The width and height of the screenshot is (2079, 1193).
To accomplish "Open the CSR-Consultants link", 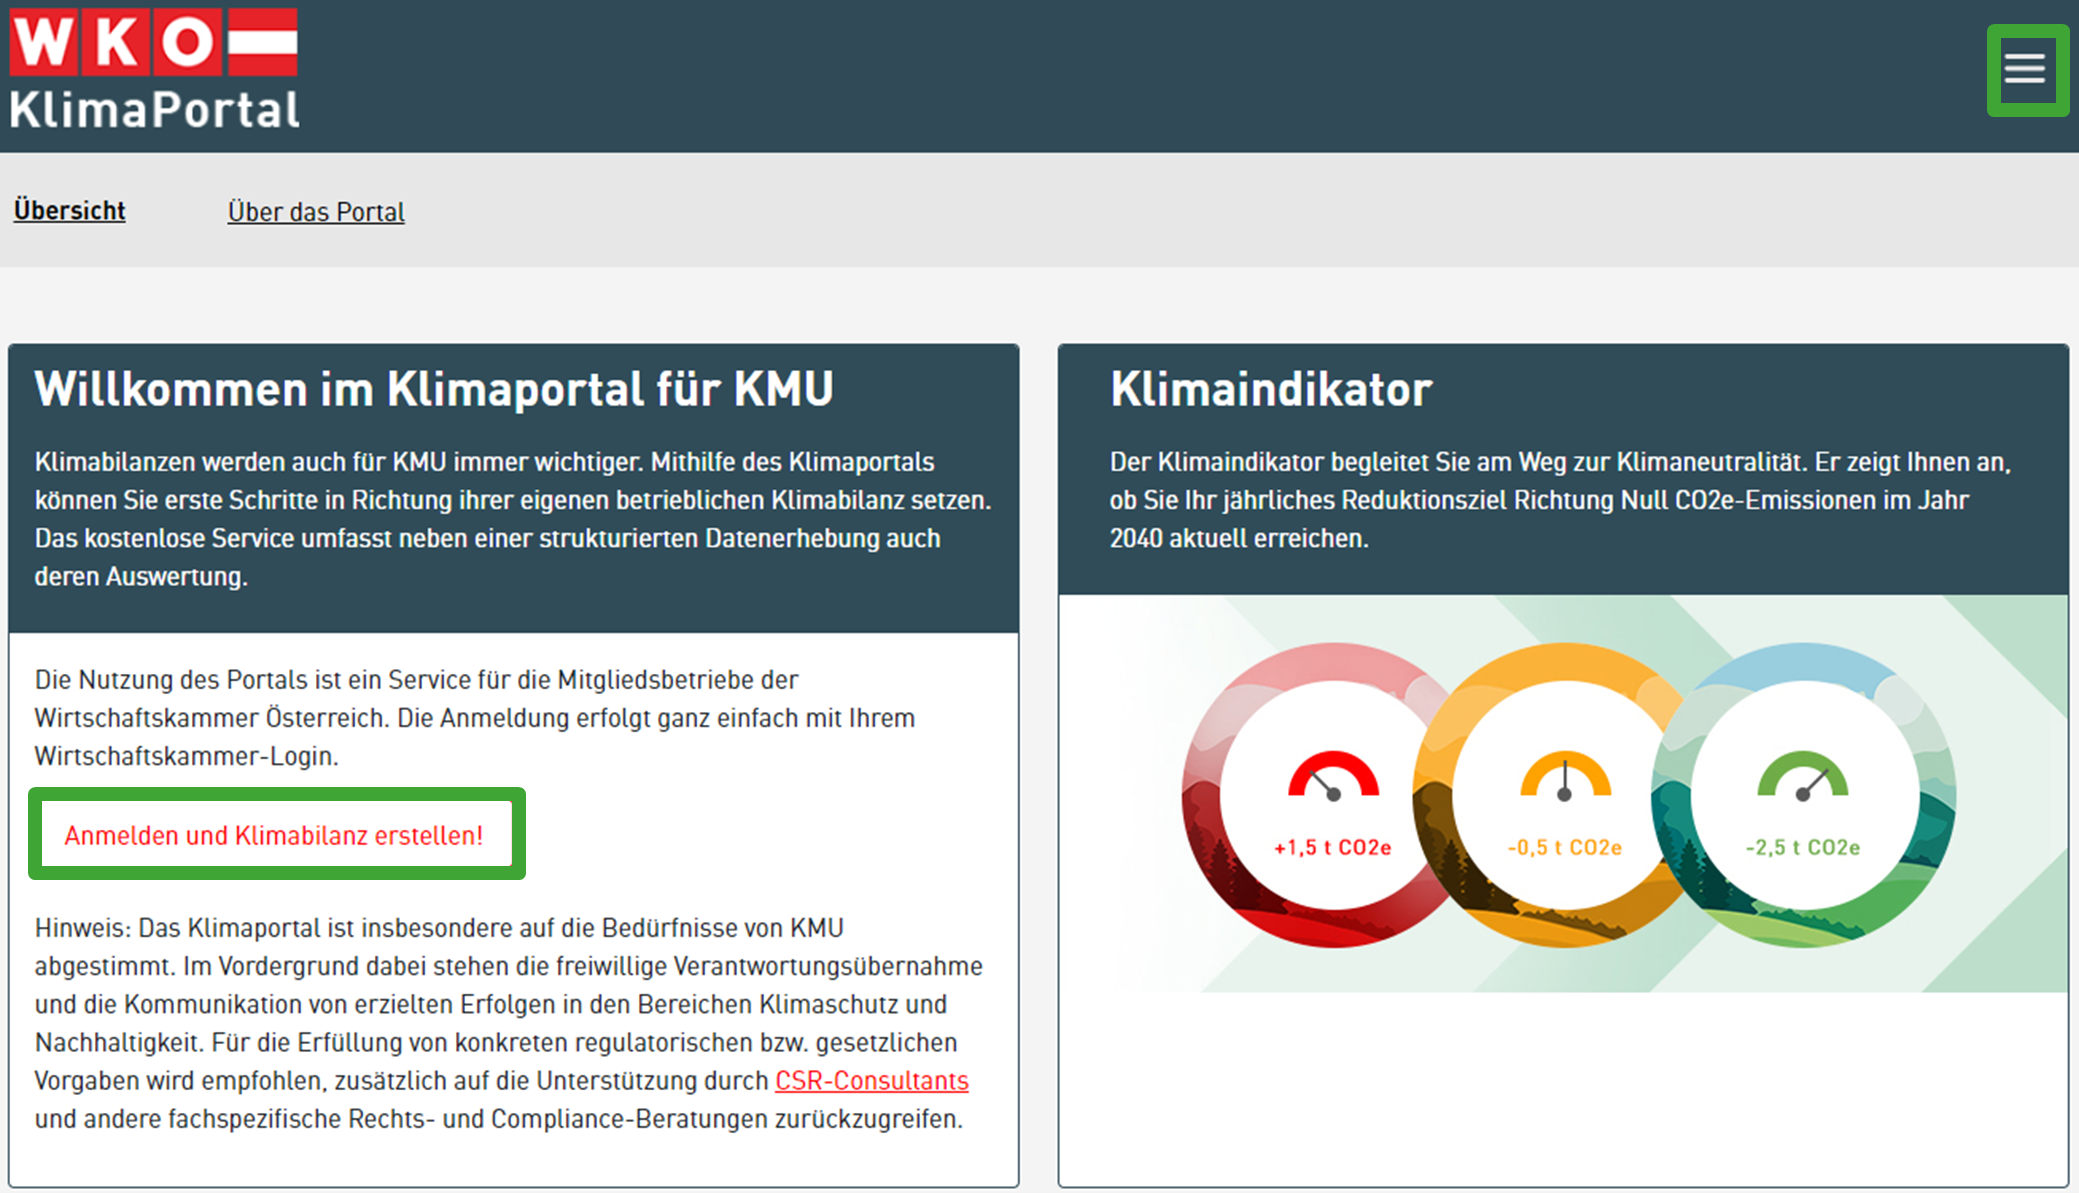I will coord(871,1081).
